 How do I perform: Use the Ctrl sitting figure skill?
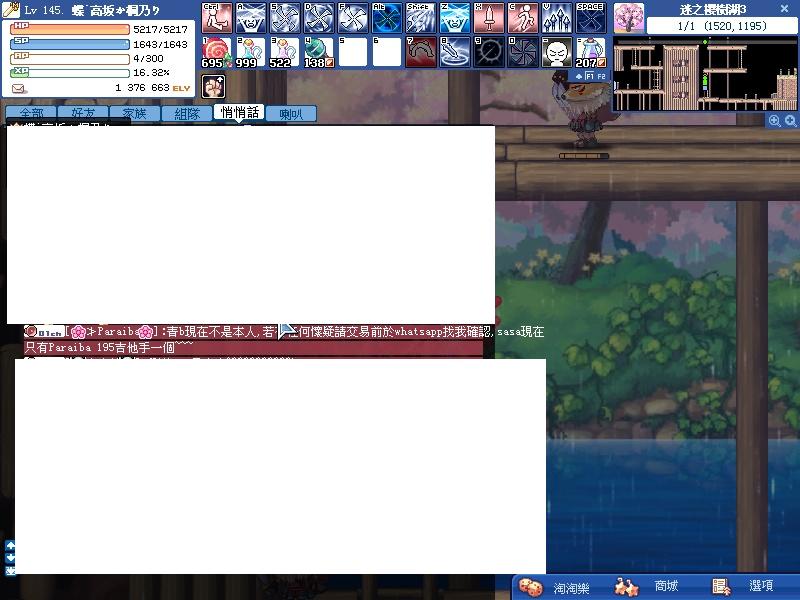tap(217, 18)
